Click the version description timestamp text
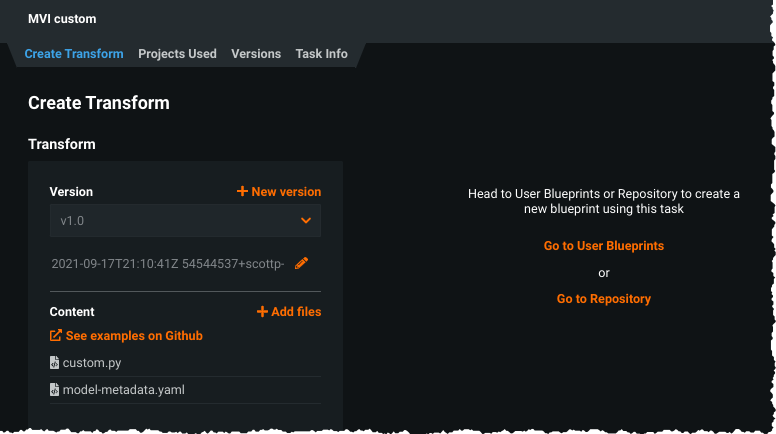776x434 pixels. [x=168, y=264]
